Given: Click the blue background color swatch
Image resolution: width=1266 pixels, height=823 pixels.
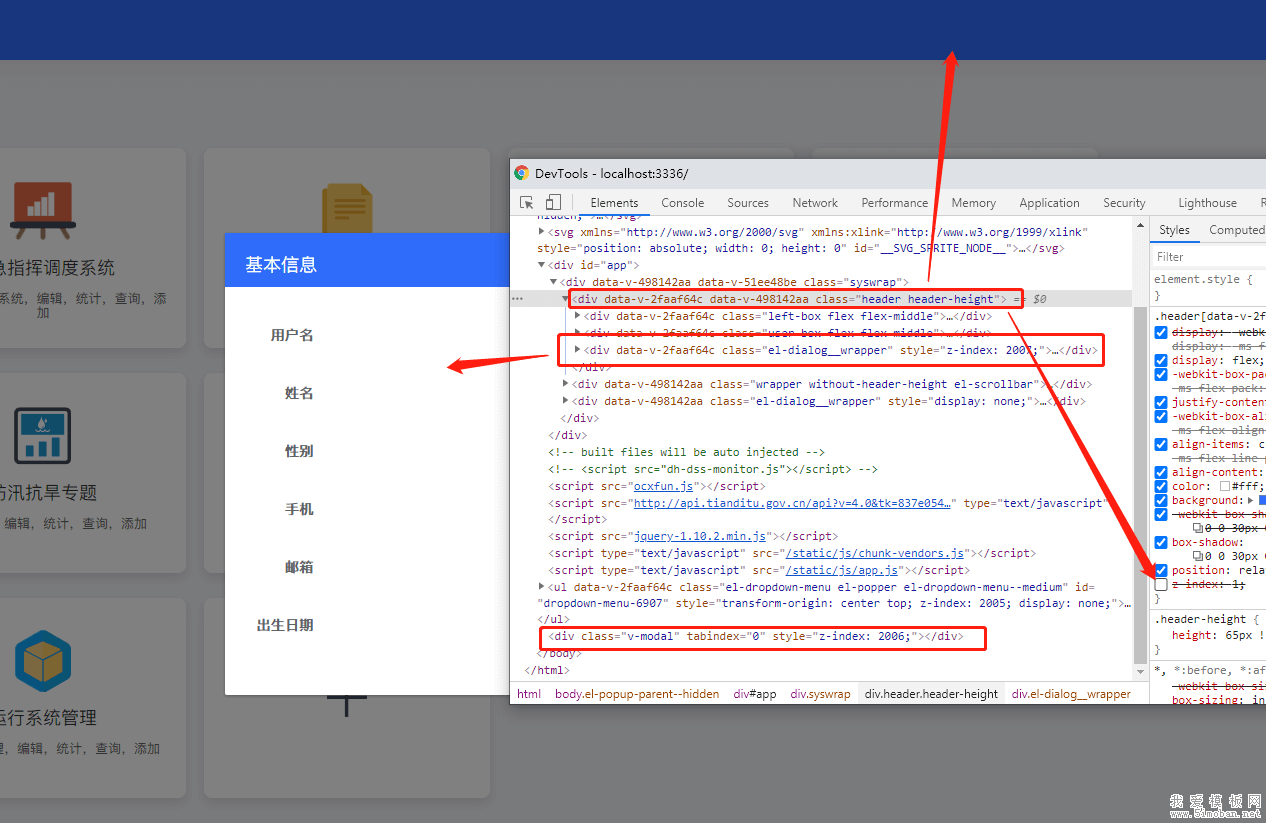Looking at the screenshot, I should [x=1262, y=500].
